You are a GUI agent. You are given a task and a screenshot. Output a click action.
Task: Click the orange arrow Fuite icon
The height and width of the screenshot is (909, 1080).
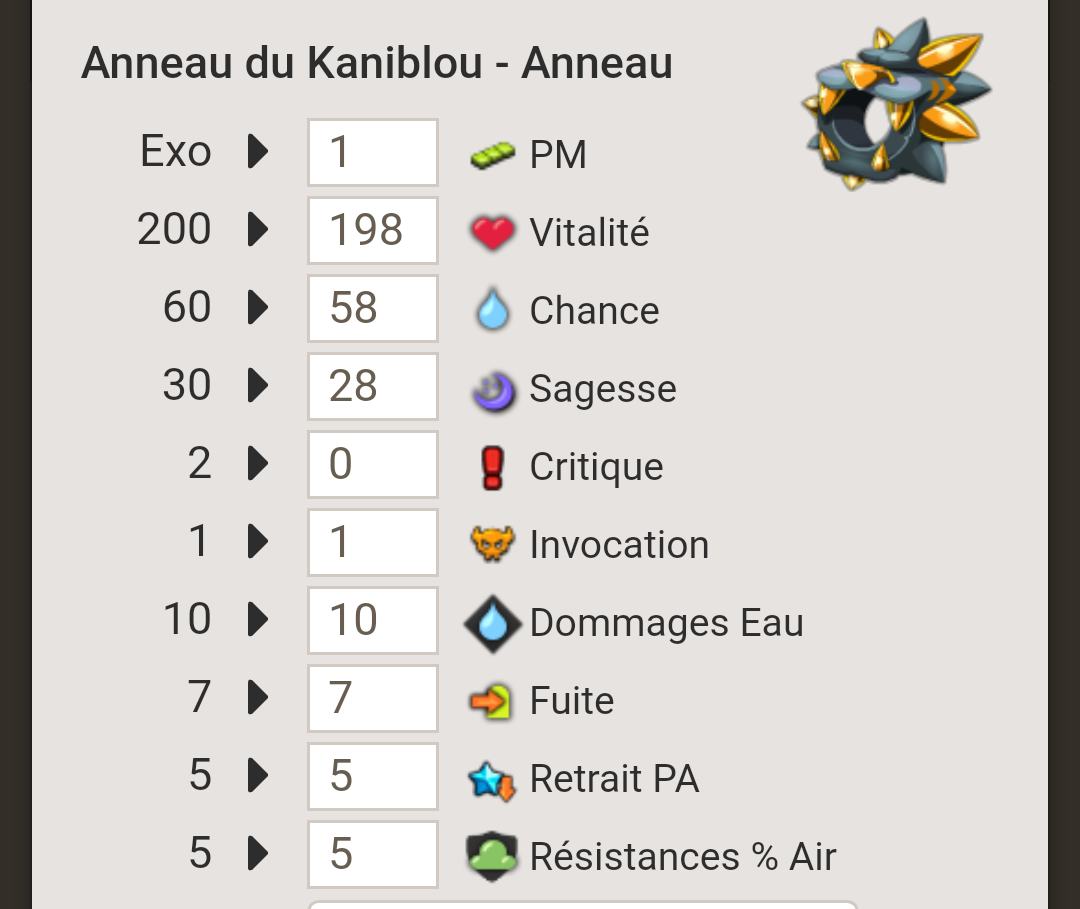click(x=490, y=701)
